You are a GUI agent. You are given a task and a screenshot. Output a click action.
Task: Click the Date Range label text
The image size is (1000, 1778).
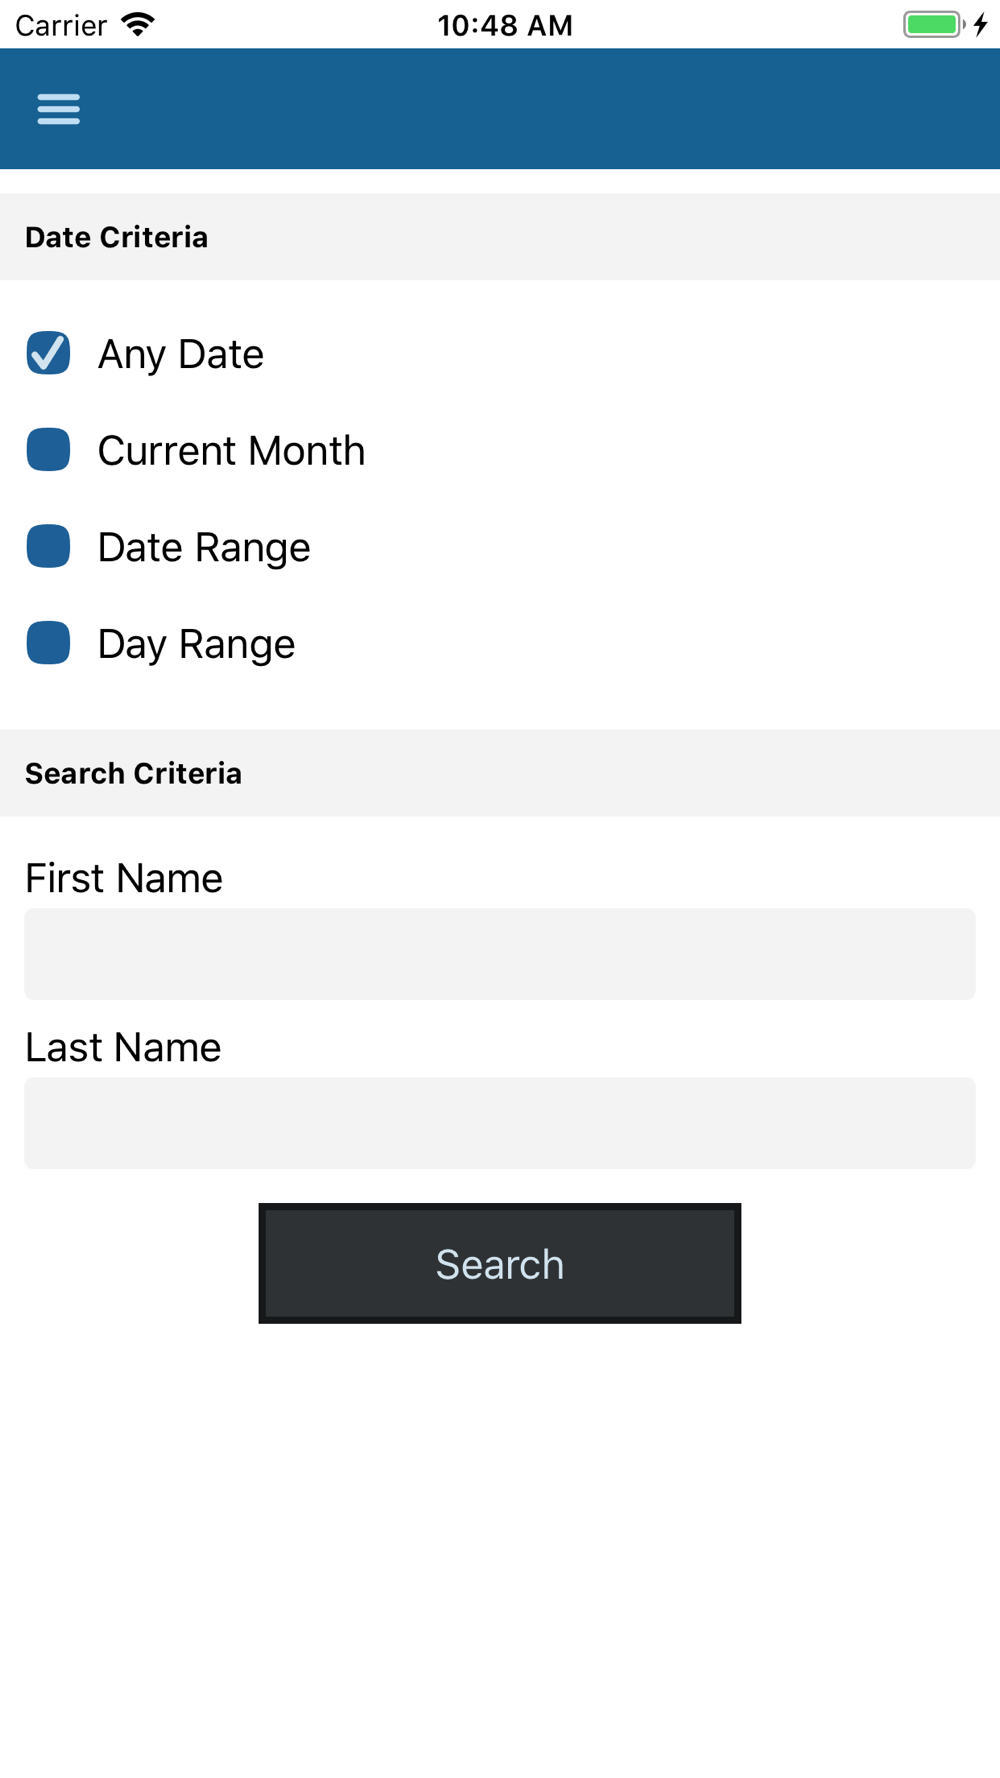point(204,548)
